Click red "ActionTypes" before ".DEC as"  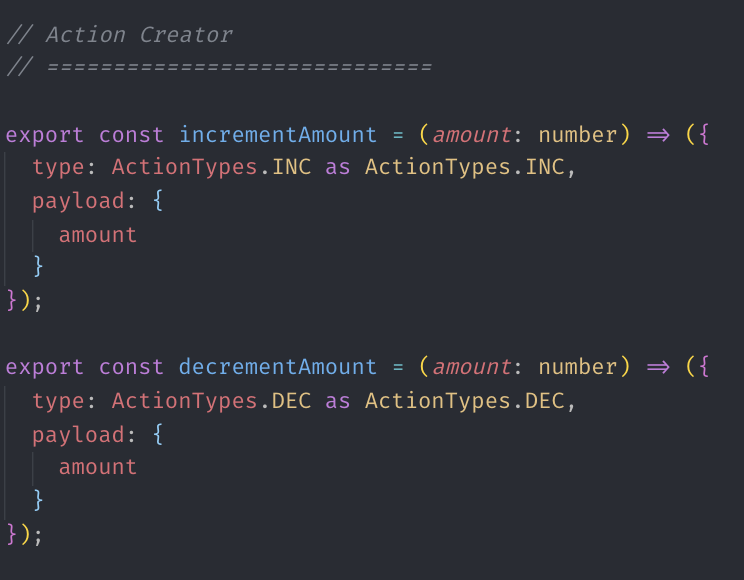click(185, 402)
